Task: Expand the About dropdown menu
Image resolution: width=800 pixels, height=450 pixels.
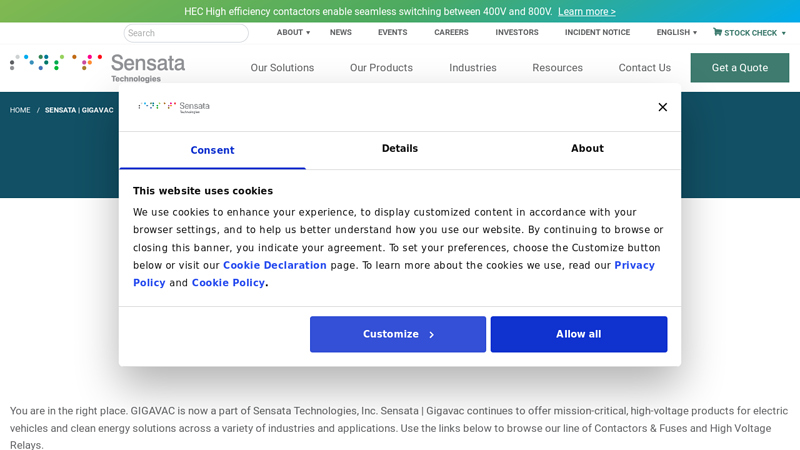Action: point(293,32)
